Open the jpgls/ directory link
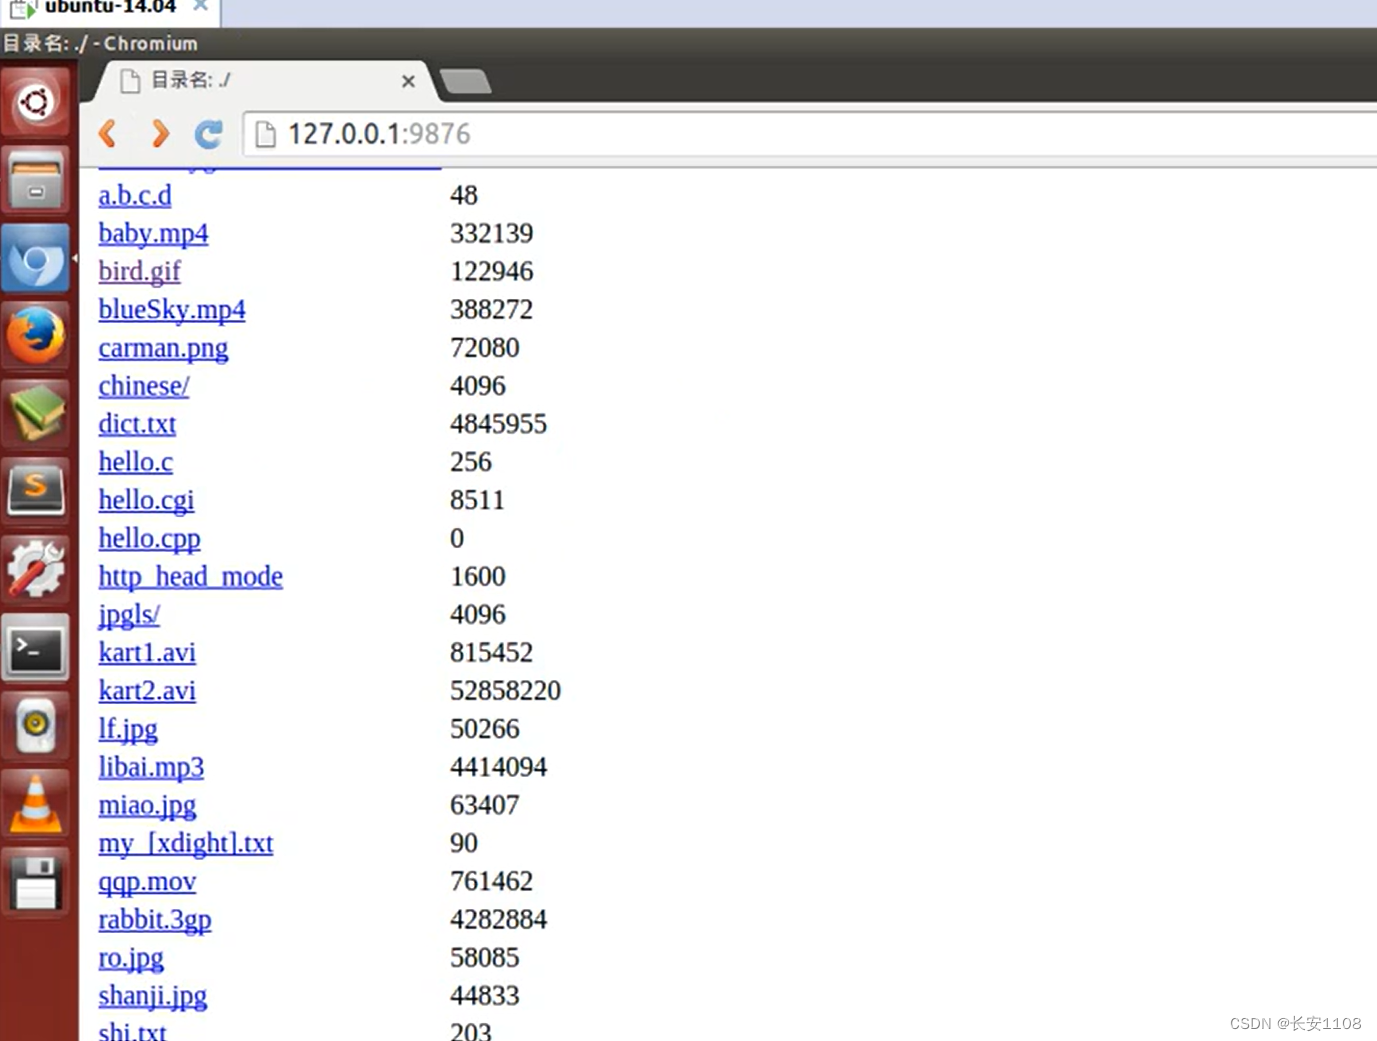Image resolution: width=1377 pixels, height=1041 pixels. point(129,614)
